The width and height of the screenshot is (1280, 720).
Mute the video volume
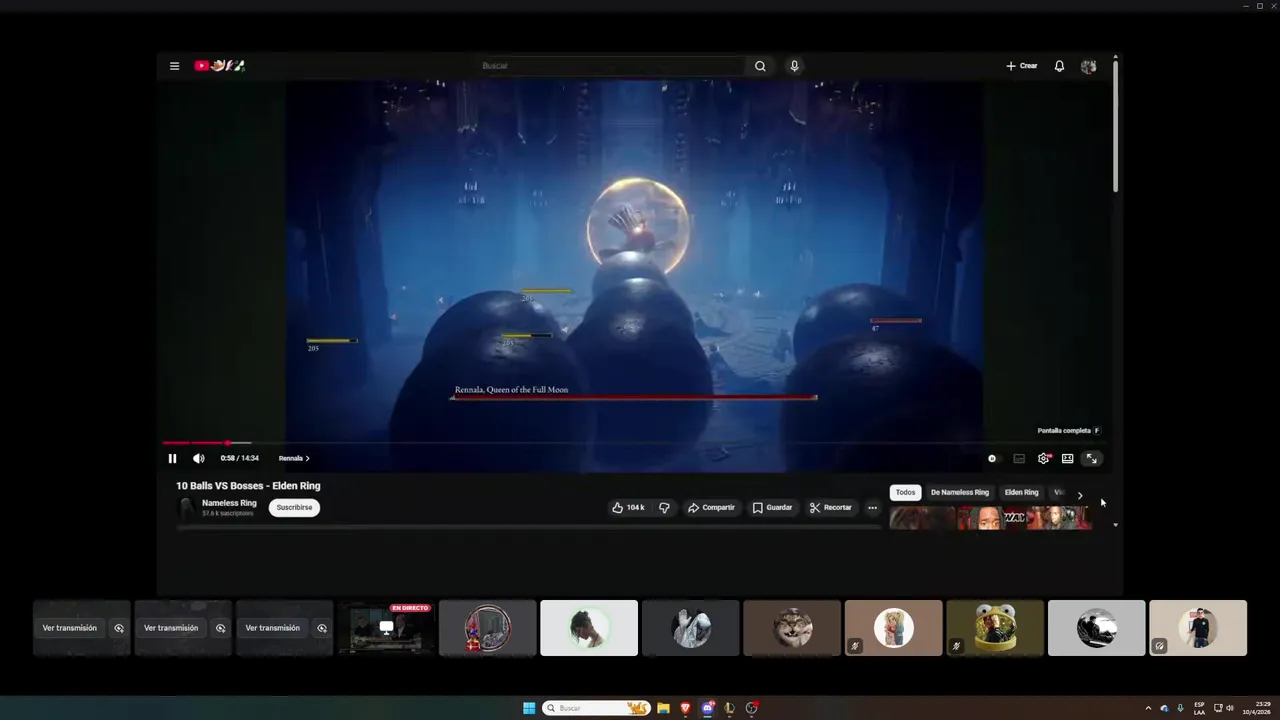tap(198, 458)
